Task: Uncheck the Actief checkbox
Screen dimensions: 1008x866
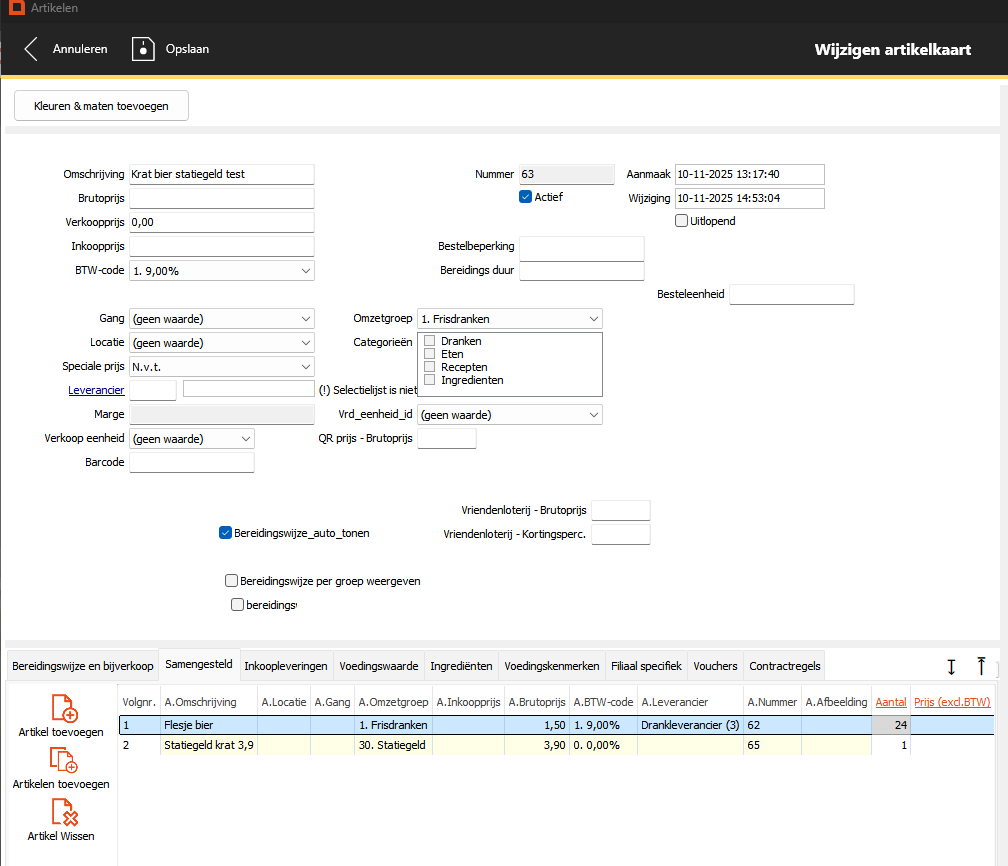Action: [x=525, y=197]
